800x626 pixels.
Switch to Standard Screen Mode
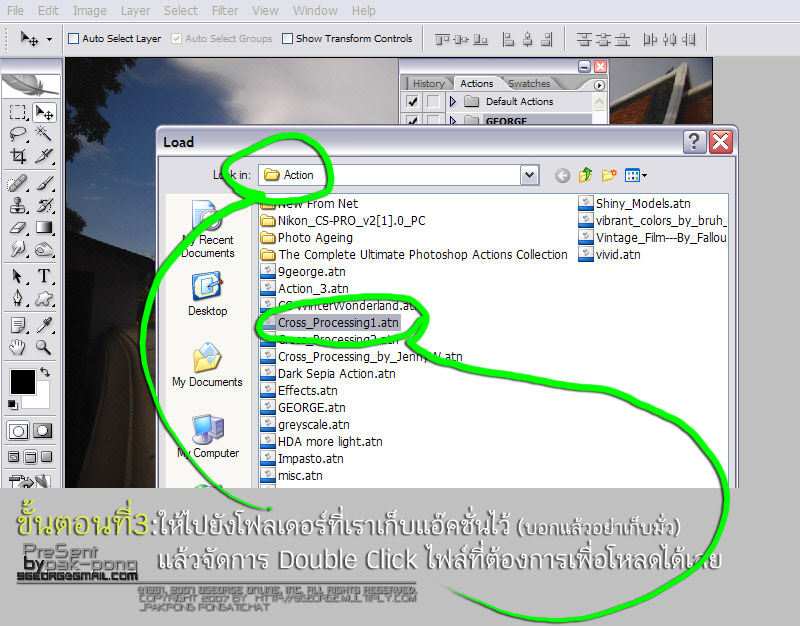14,457
